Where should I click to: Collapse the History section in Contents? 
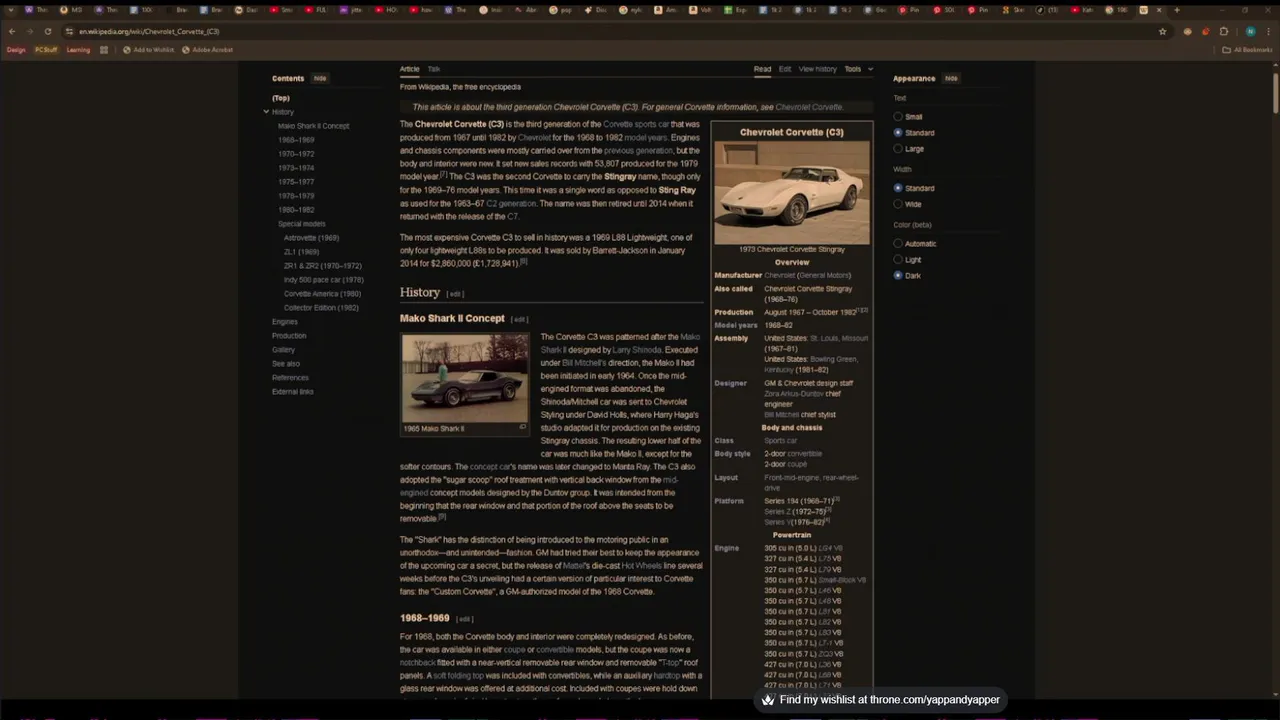click(266, 112)
